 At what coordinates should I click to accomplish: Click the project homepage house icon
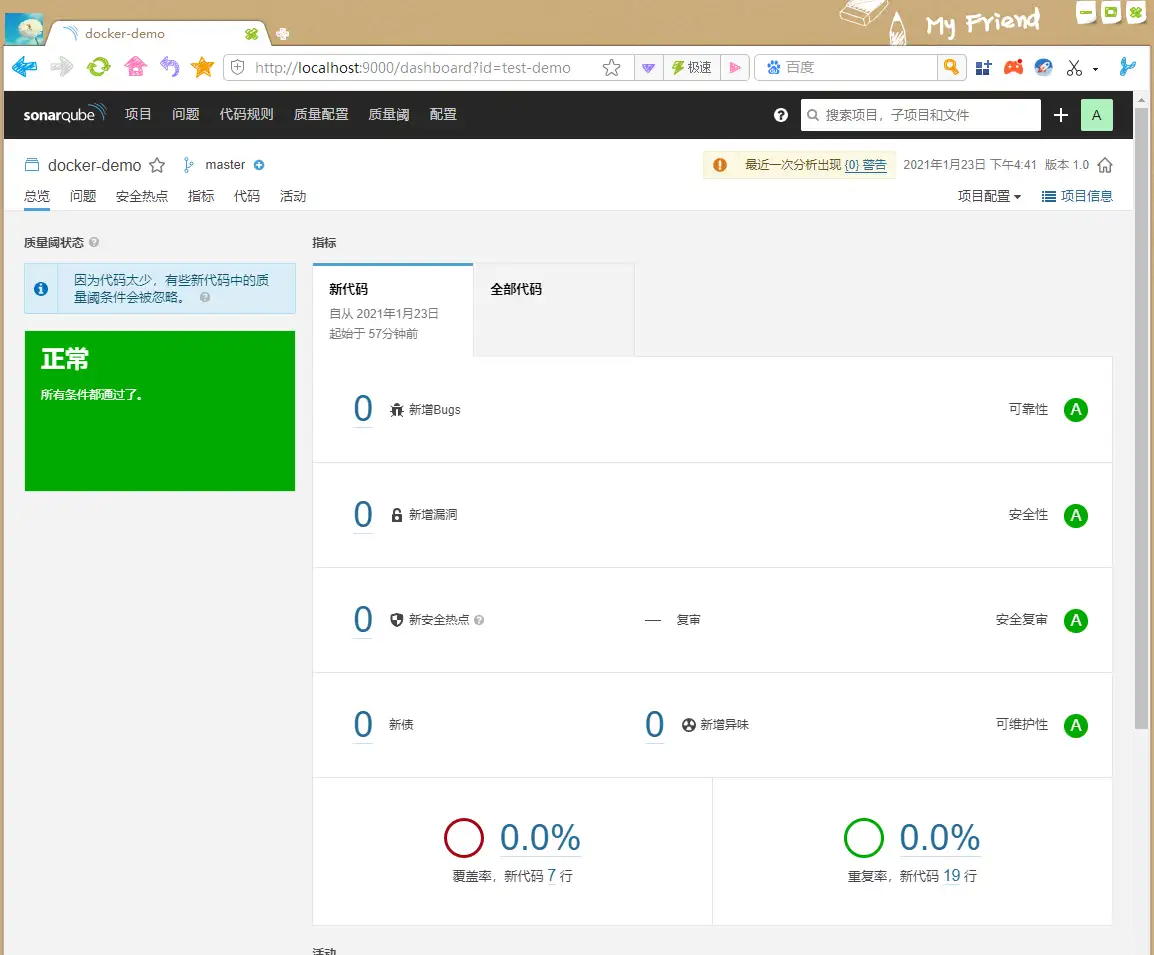pos(1105,165)
